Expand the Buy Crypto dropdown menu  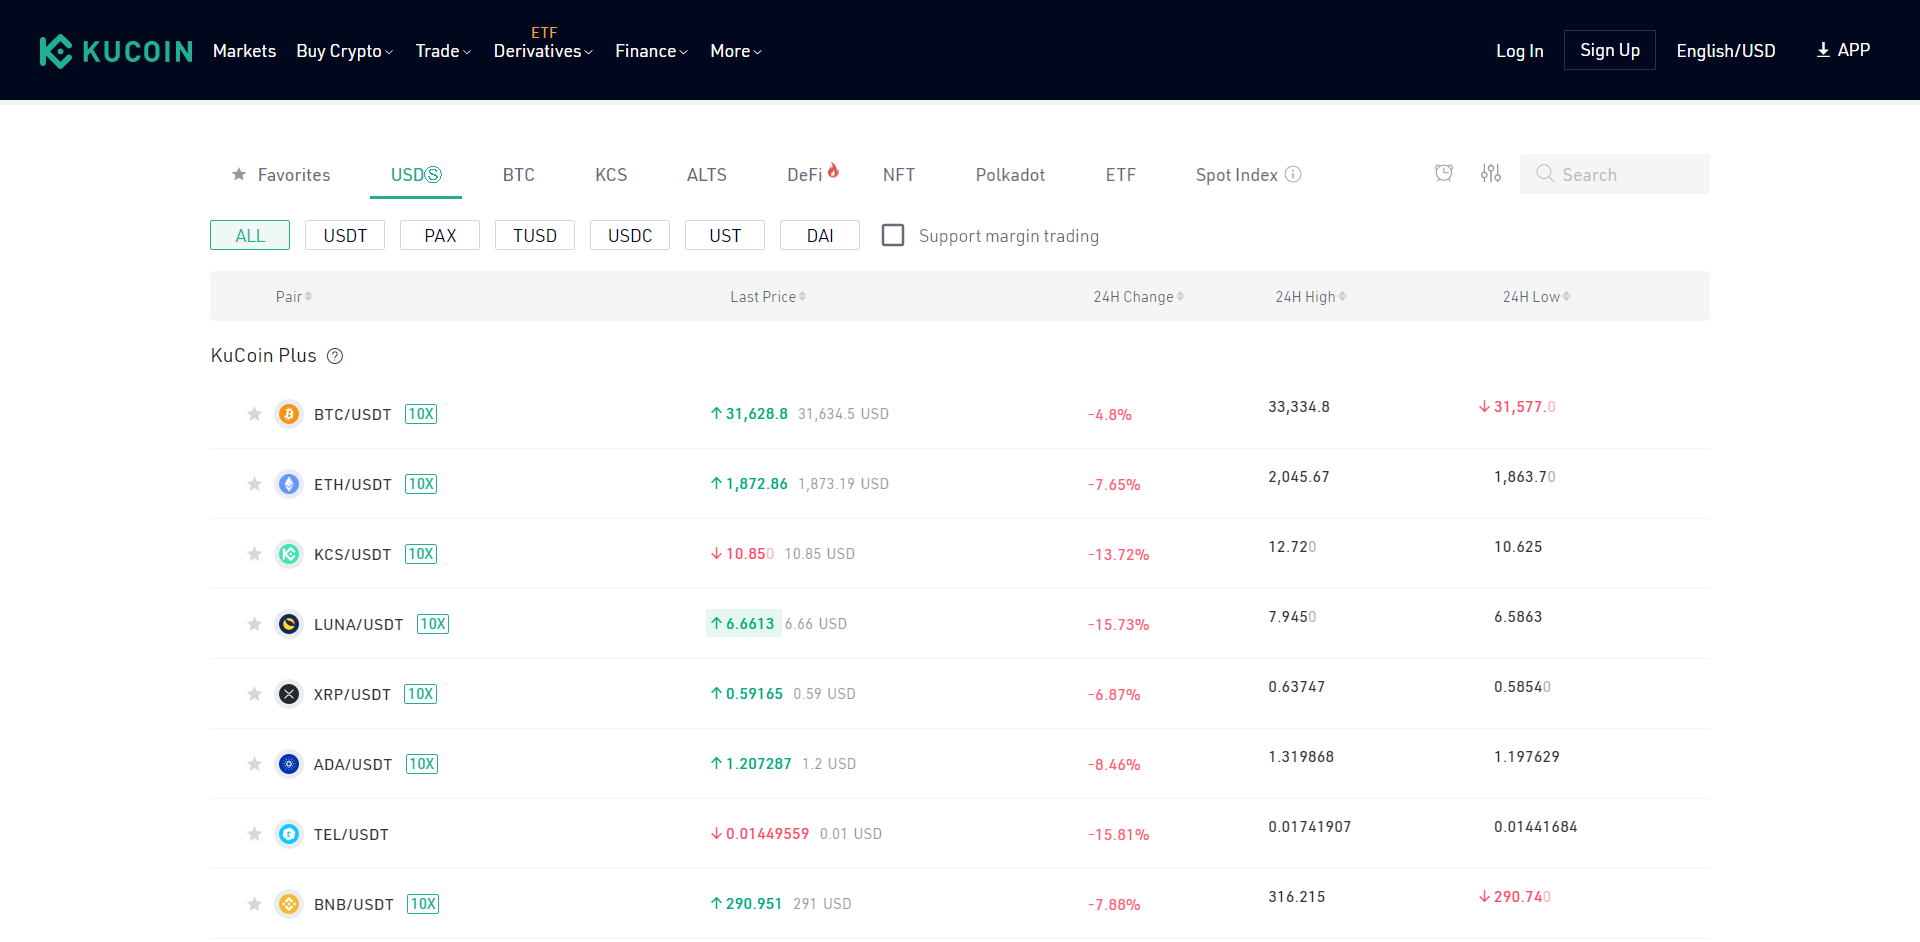click(344, 51)
